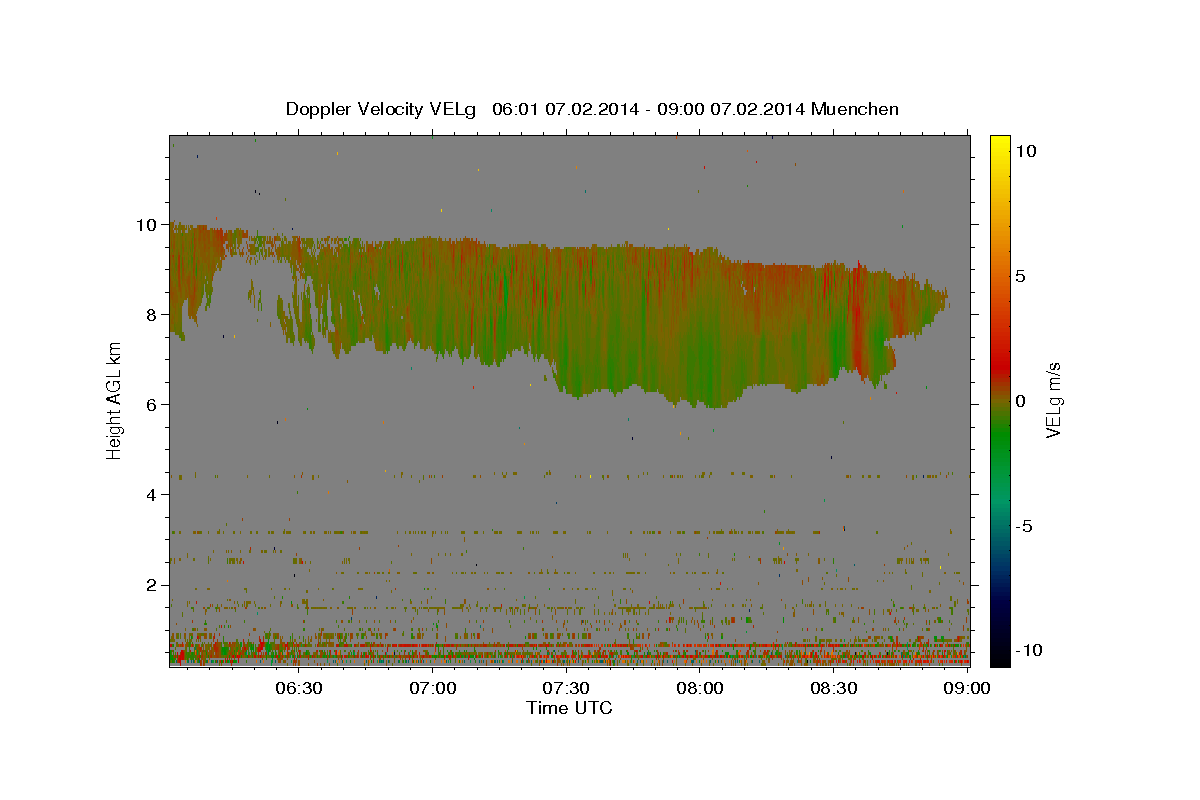This screenshot has width=1200, height=800.
Task: Select the '08:30' time axis label
Action: pyautogui.click(x=832, y=688)
